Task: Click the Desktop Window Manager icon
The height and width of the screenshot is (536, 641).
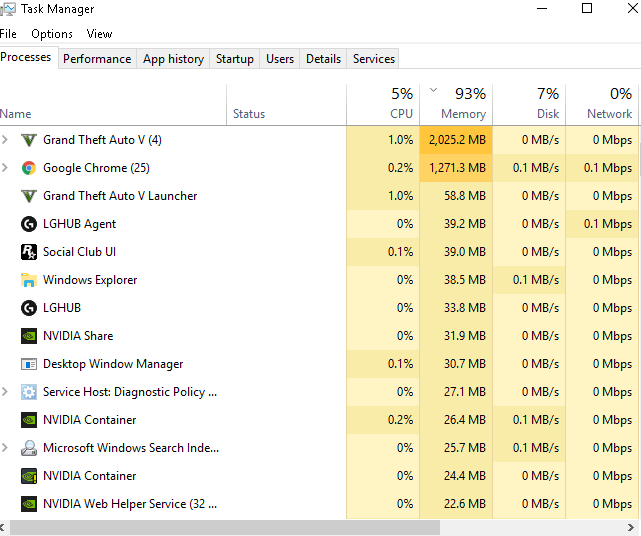Action: coord(29,364)
